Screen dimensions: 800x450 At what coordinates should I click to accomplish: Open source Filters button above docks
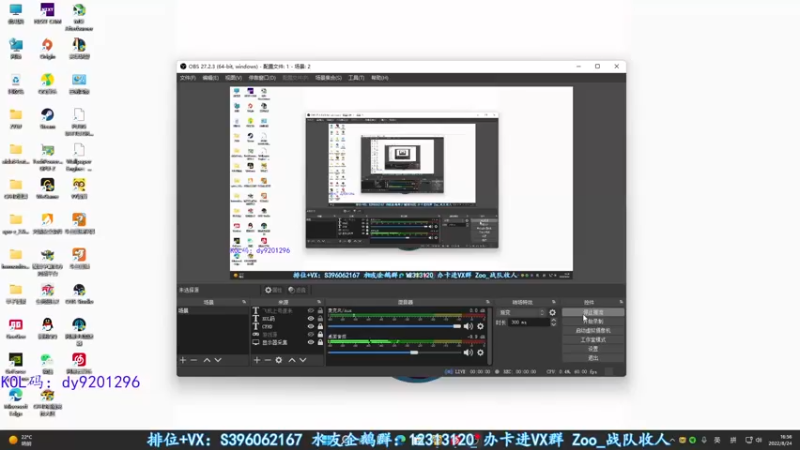(296, 290)
